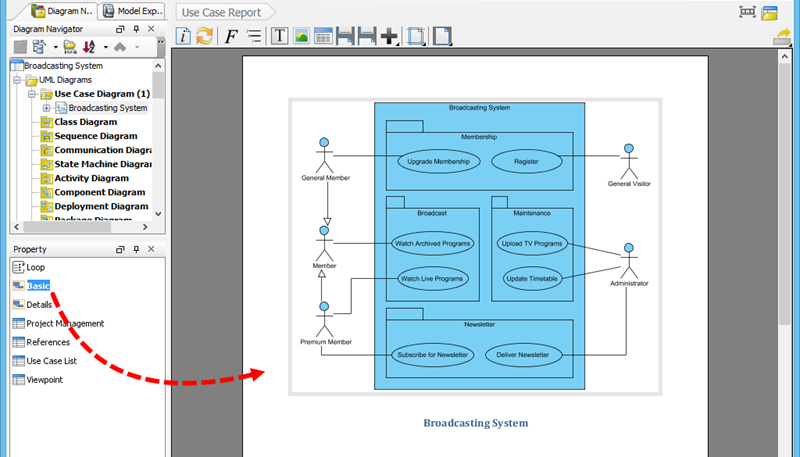800x457 pixels.
Task: Click navigator vertical scrollbar up arrow
Action: 158,66
